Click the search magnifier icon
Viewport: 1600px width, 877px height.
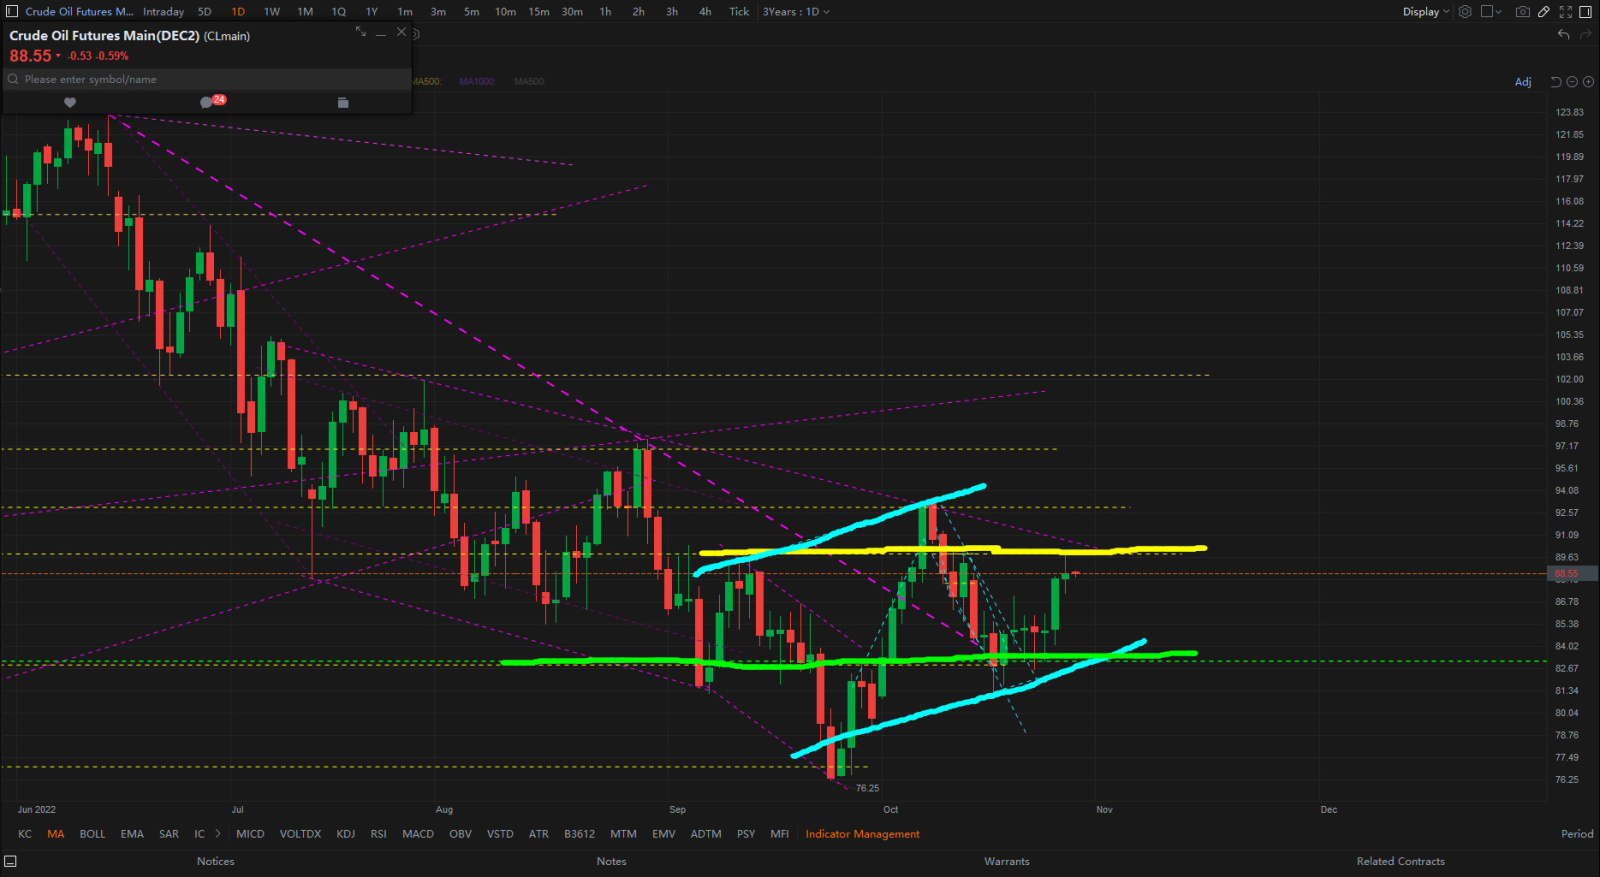point(14,79)
